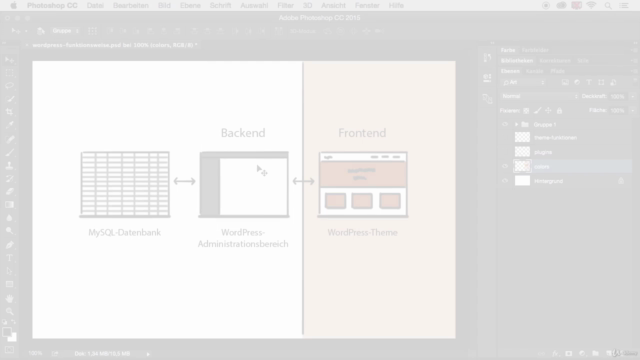
Task: Open the Fenster menu
Action: (367, 5)
